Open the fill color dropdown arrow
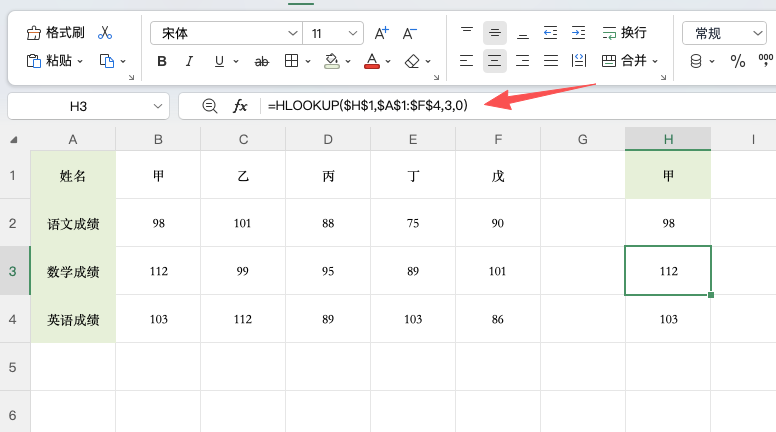 pyautogui.click(x=348, y=61)
